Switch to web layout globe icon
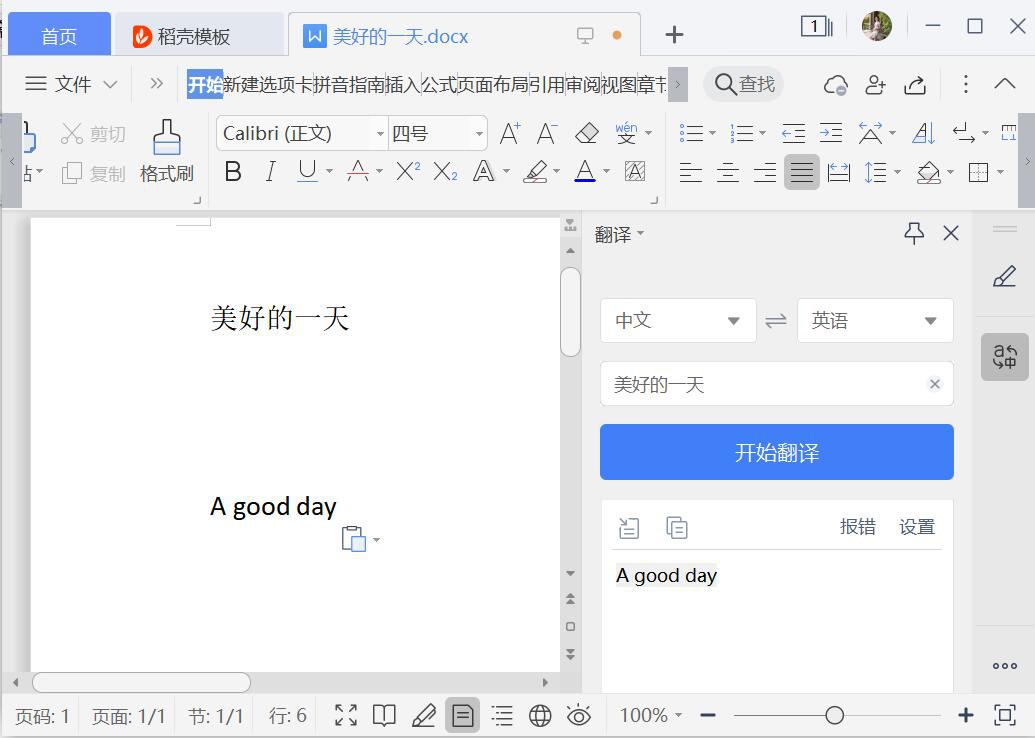 pos(540,715)
